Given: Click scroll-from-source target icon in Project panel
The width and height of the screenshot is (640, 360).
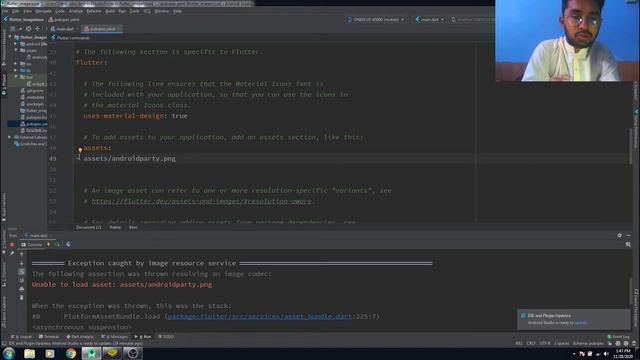Looking at the screenshot, I should [28, 29].
